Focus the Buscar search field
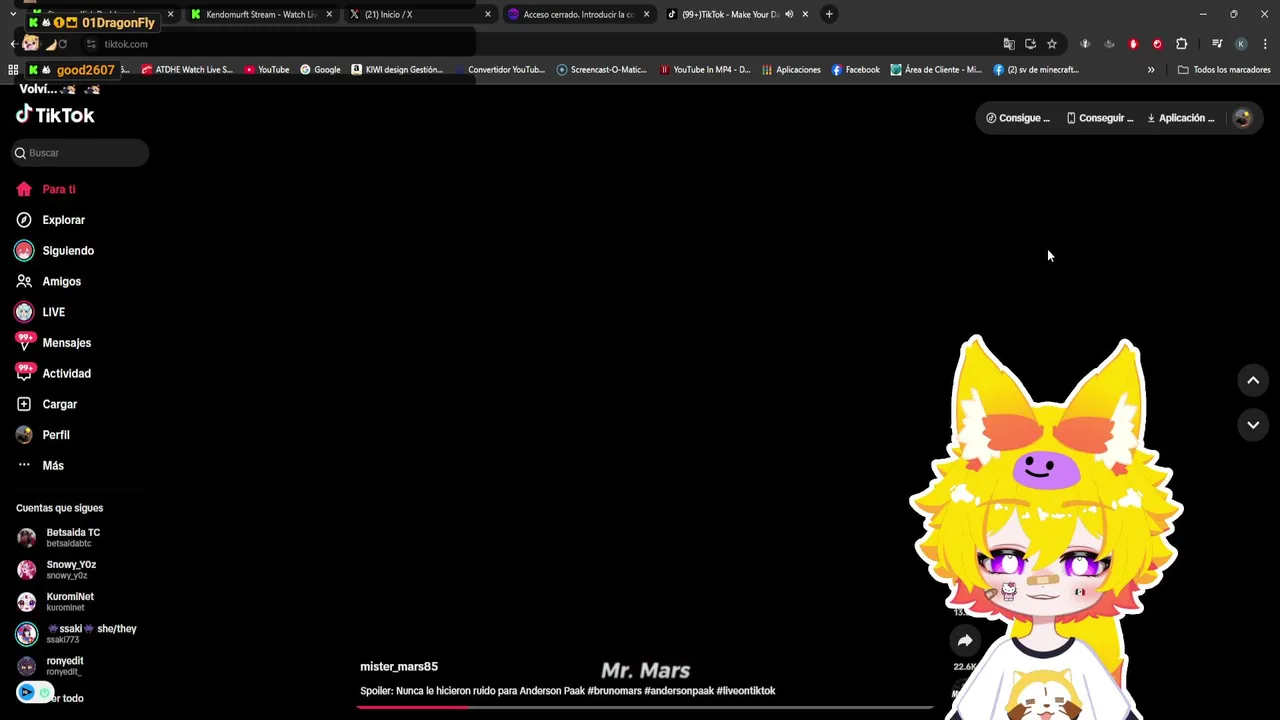 (x=80, y=153)
